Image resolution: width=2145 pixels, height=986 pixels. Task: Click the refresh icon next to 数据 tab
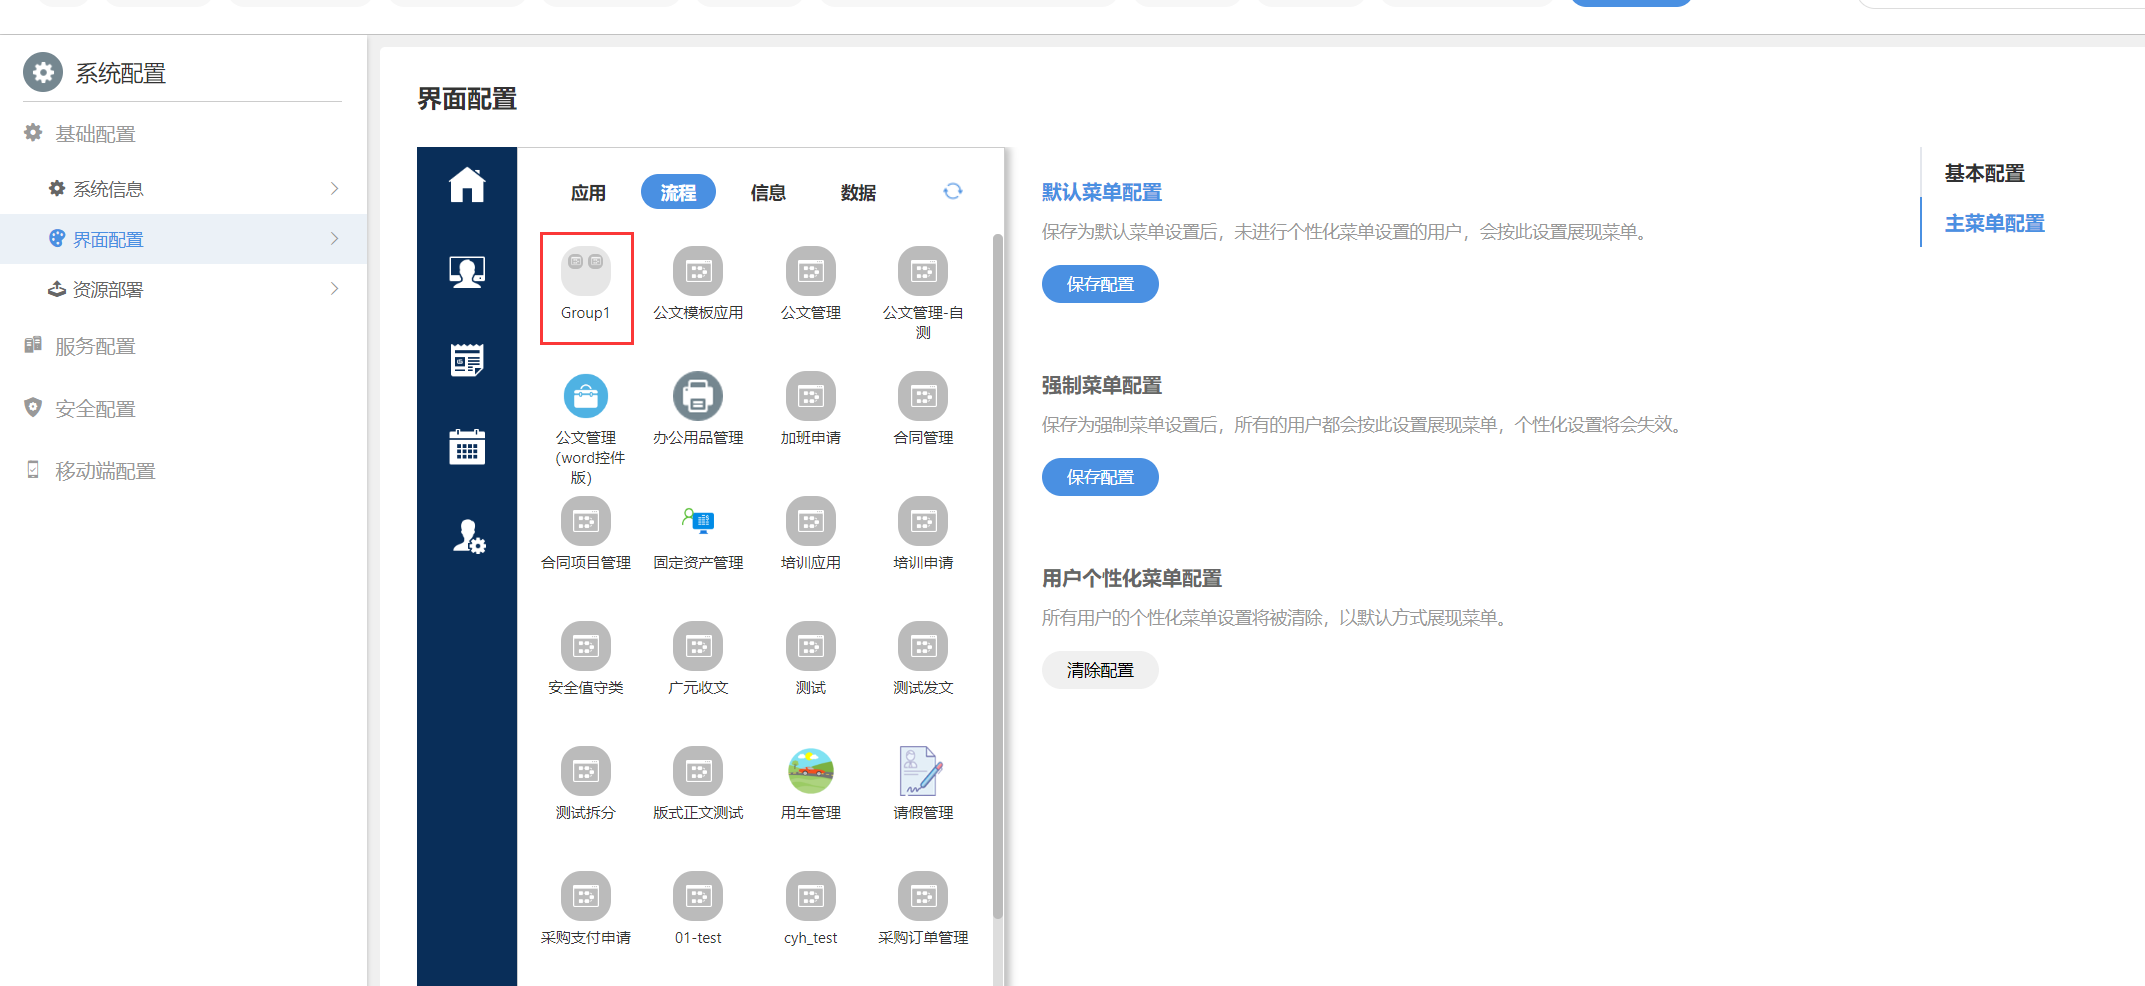(953, 191)
